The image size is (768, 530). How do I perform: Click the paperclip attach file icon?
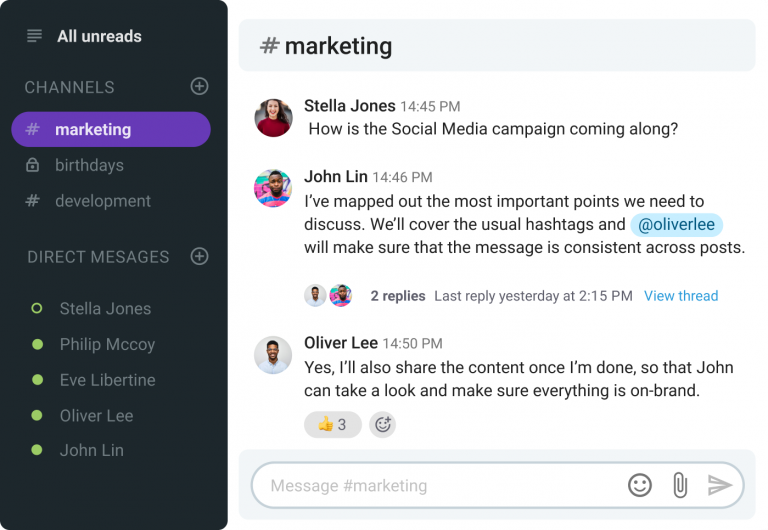click(x=680, y=485)
